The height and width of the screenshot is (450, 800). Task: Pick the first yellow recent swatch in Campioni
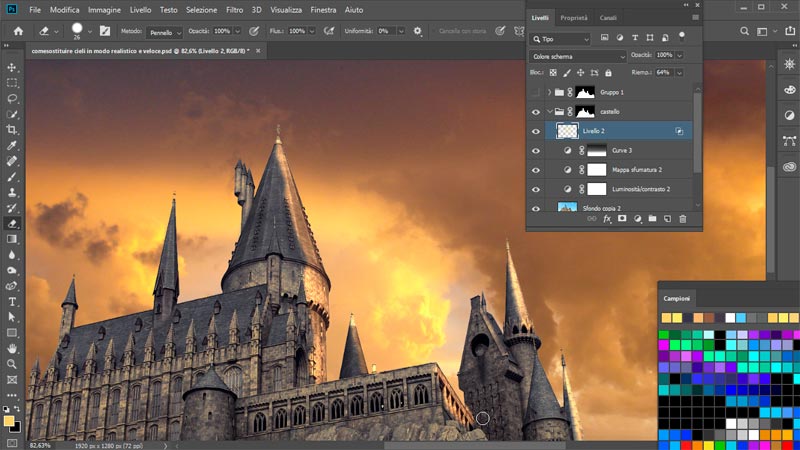666,318
